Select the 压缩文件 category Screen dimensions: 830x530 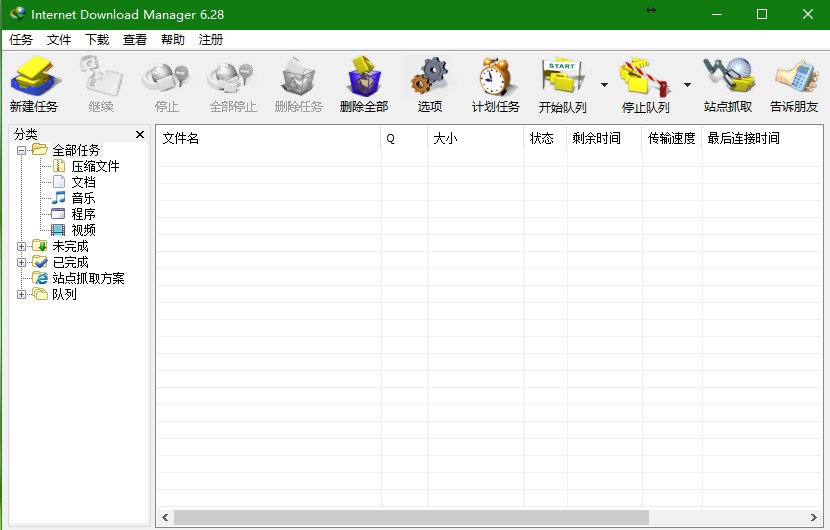coord(95,166)
